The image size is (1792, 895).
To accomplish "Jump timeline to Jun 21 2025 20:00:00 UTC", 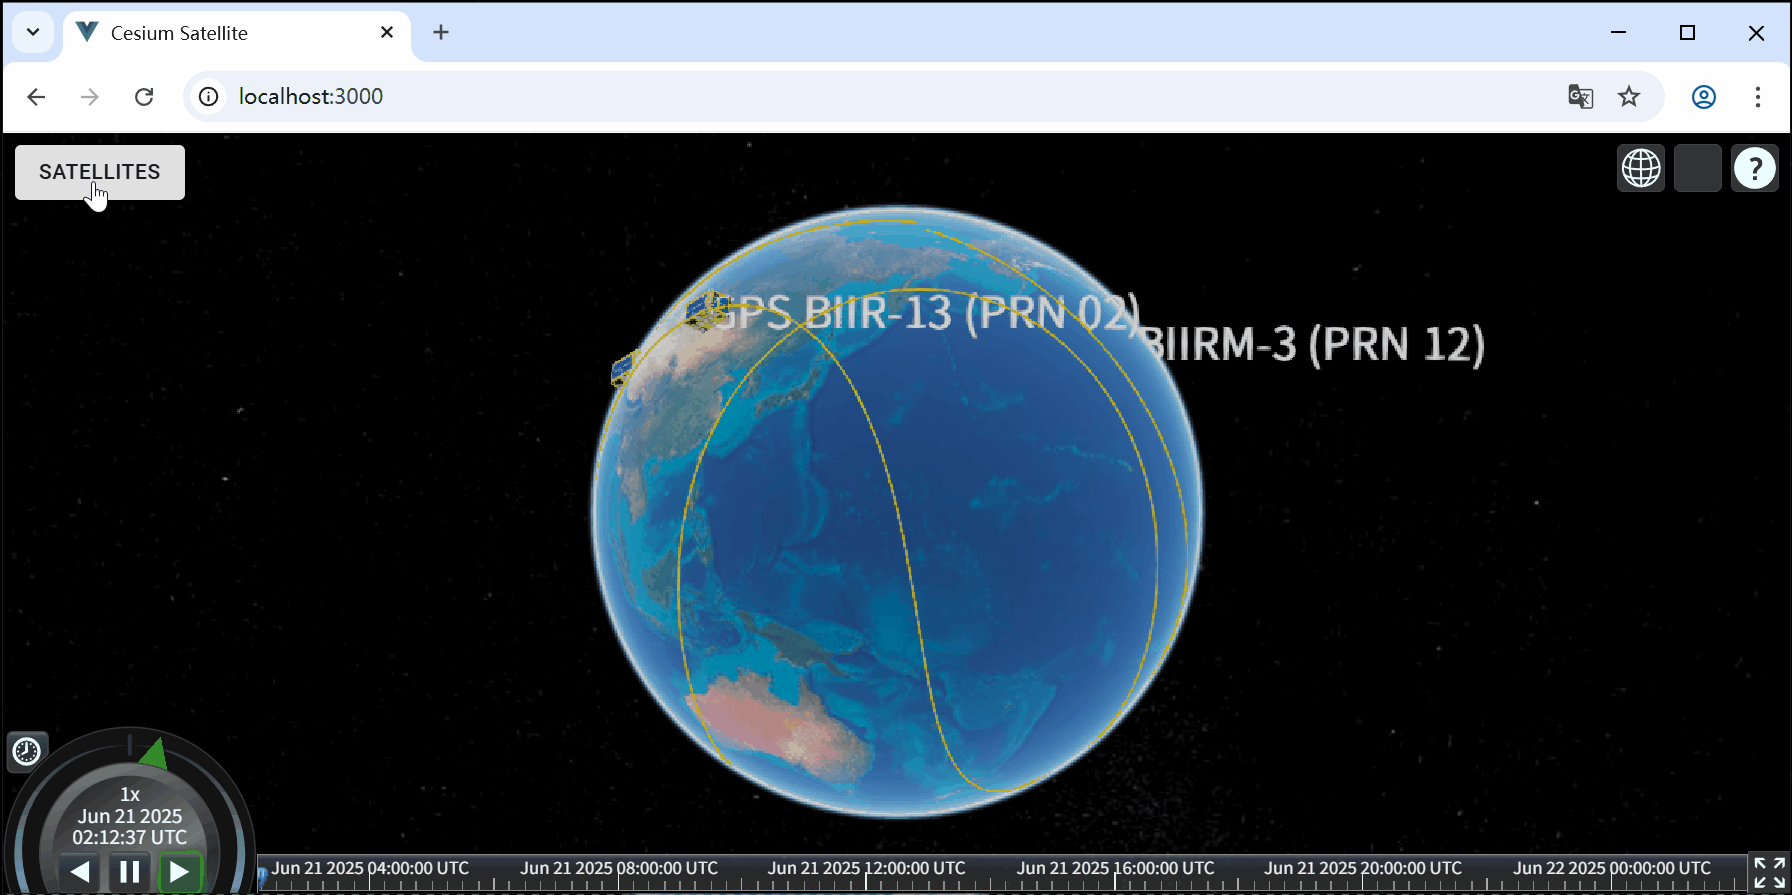I will point(1363,868).
